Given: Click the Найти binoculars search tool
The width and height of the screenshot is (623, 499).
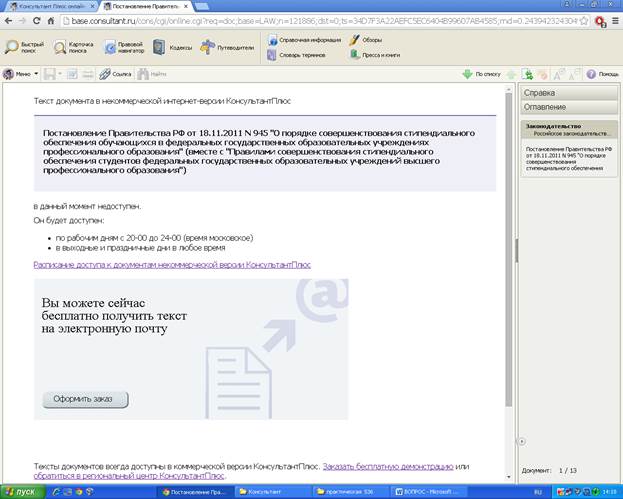Looking at the screenshot, I should pyautogui.click(x=151, y=74).
